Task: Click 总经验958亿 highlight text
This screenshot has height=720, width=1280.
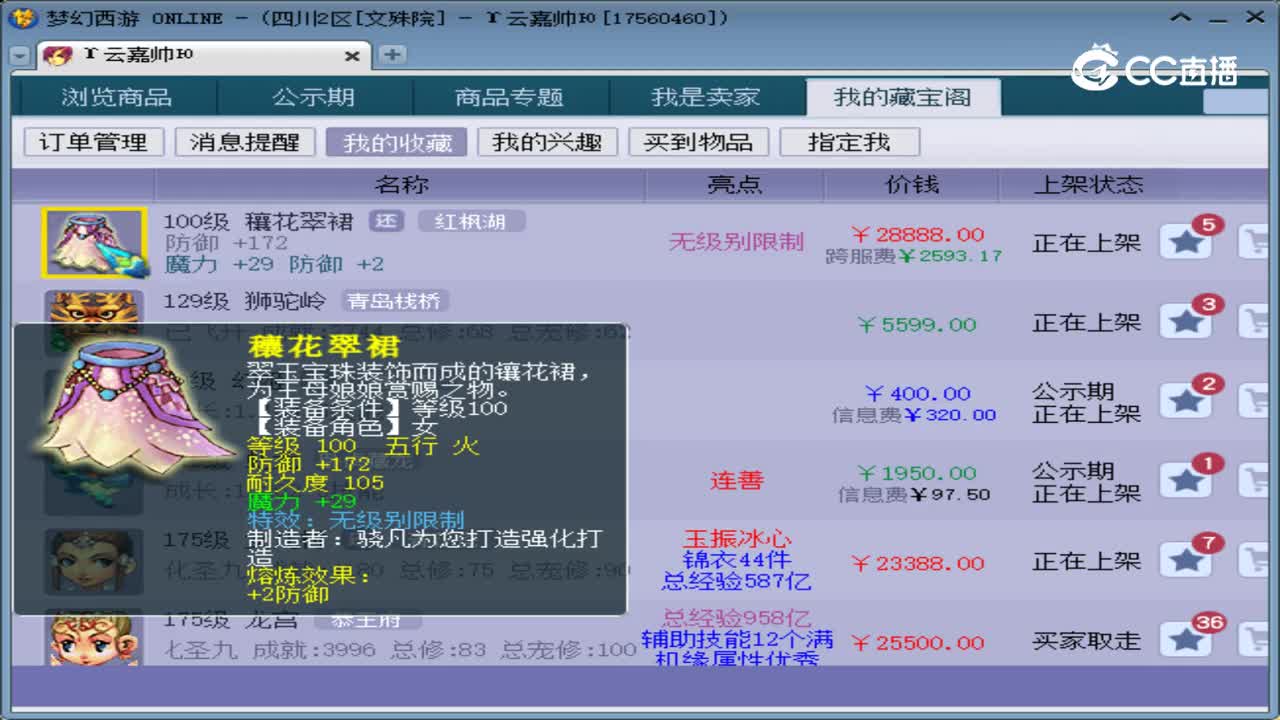Action: coord(736,619)
